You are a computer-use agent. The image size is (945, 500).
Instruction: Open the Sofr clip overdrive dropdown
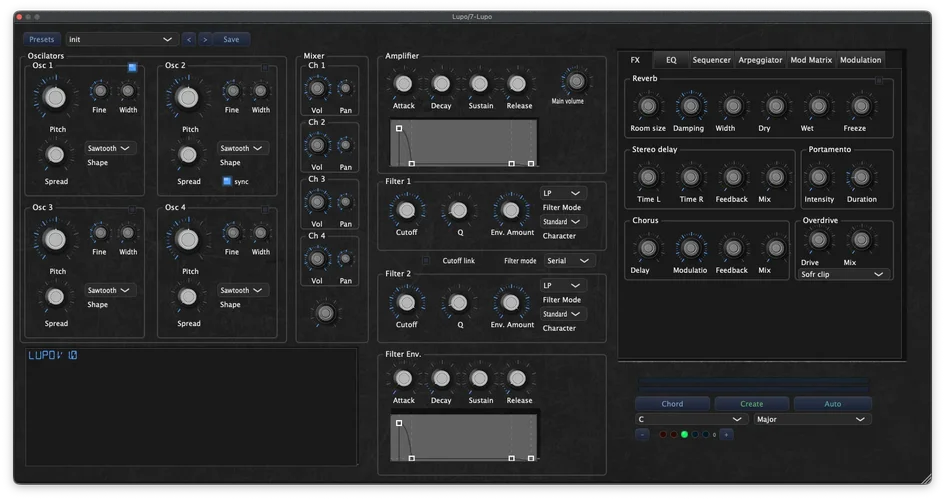pos(843,274)
